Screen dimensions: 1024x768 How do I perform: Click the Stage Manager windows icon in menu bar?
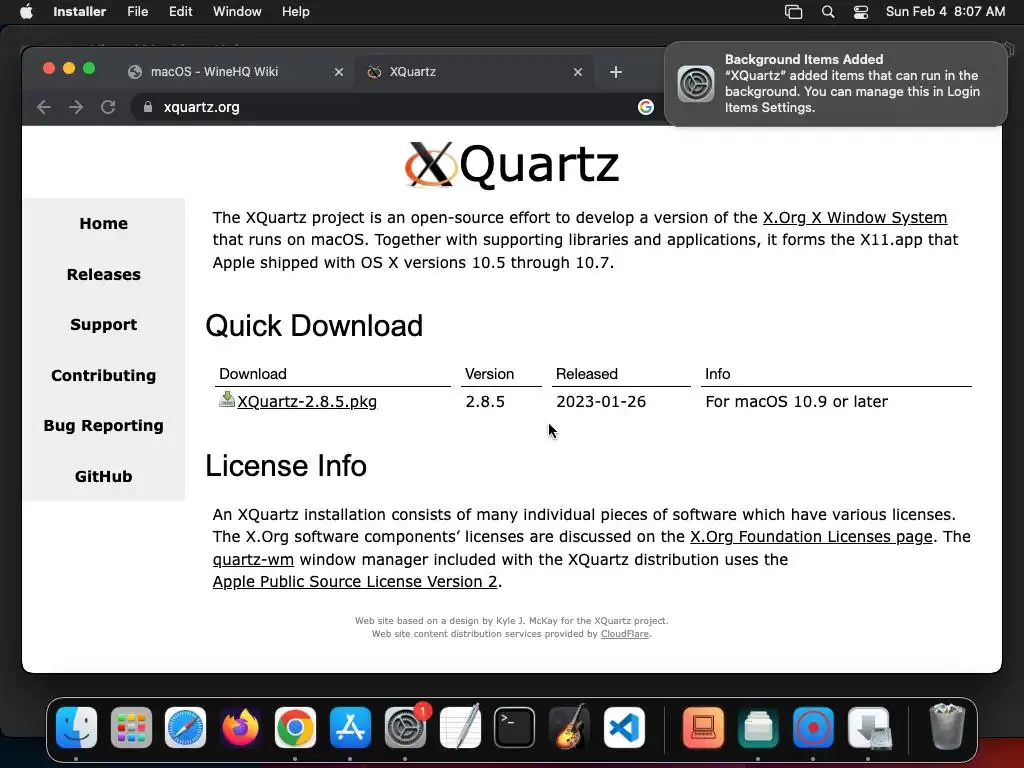[793, 12]
